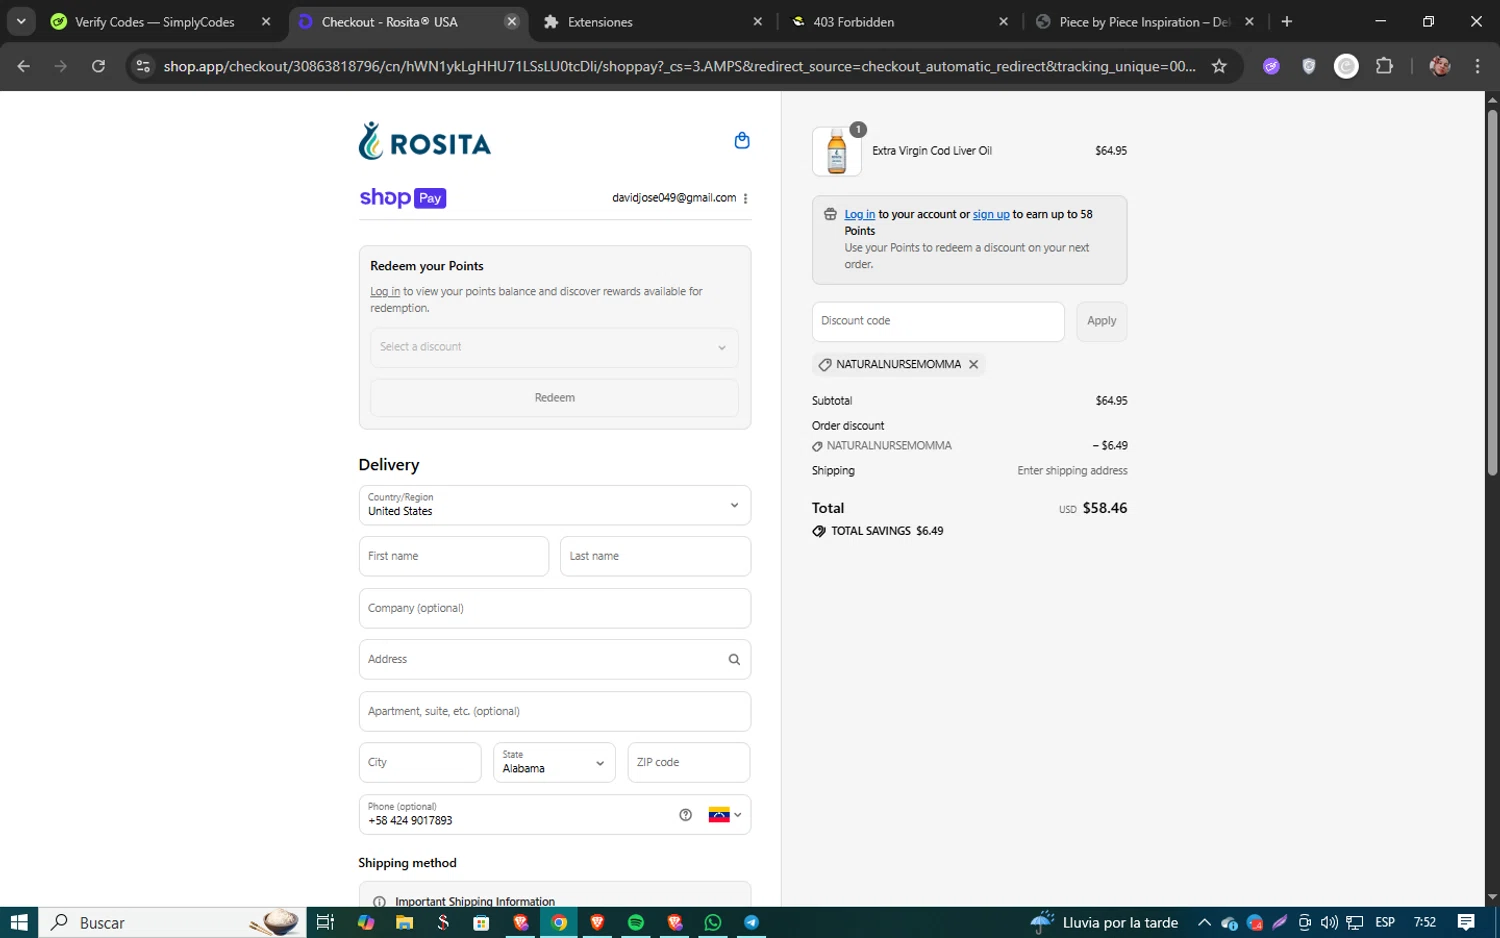
Task: Close the Checkout - Rosita USA tab
Action: tap(512, 21)
